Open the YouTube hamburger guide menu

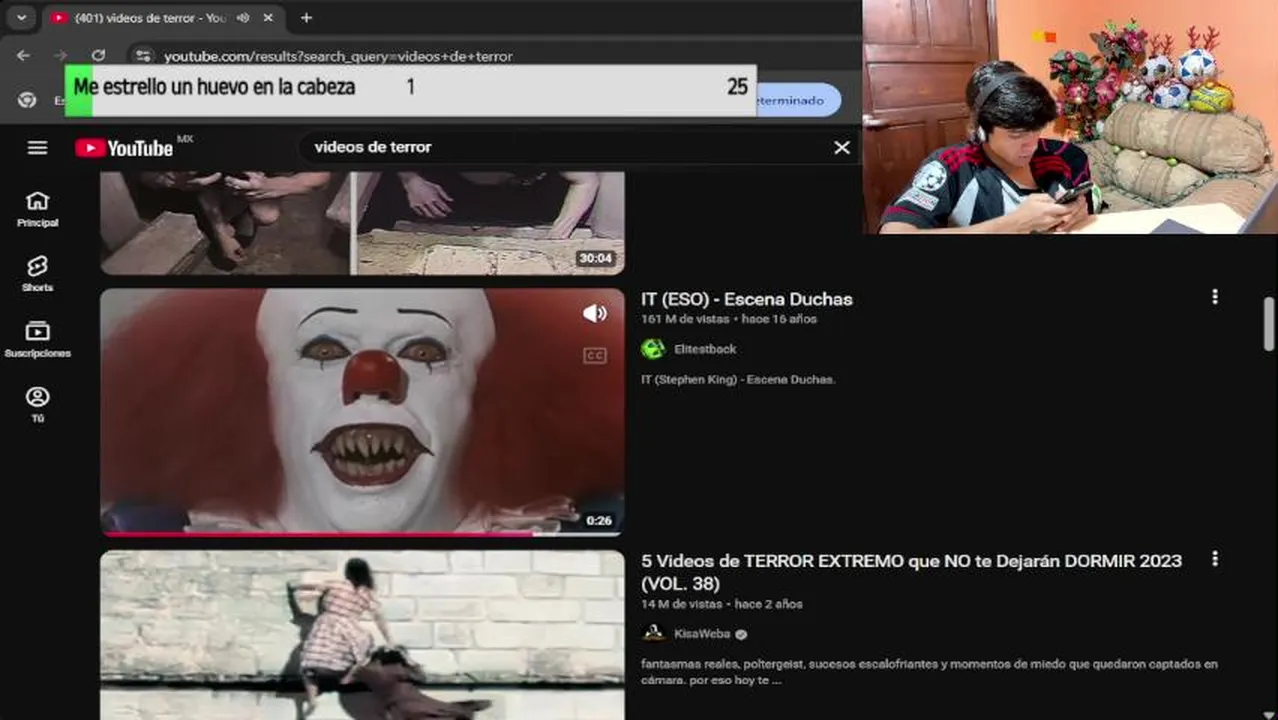pyautogui.click(x=37, y=148)
